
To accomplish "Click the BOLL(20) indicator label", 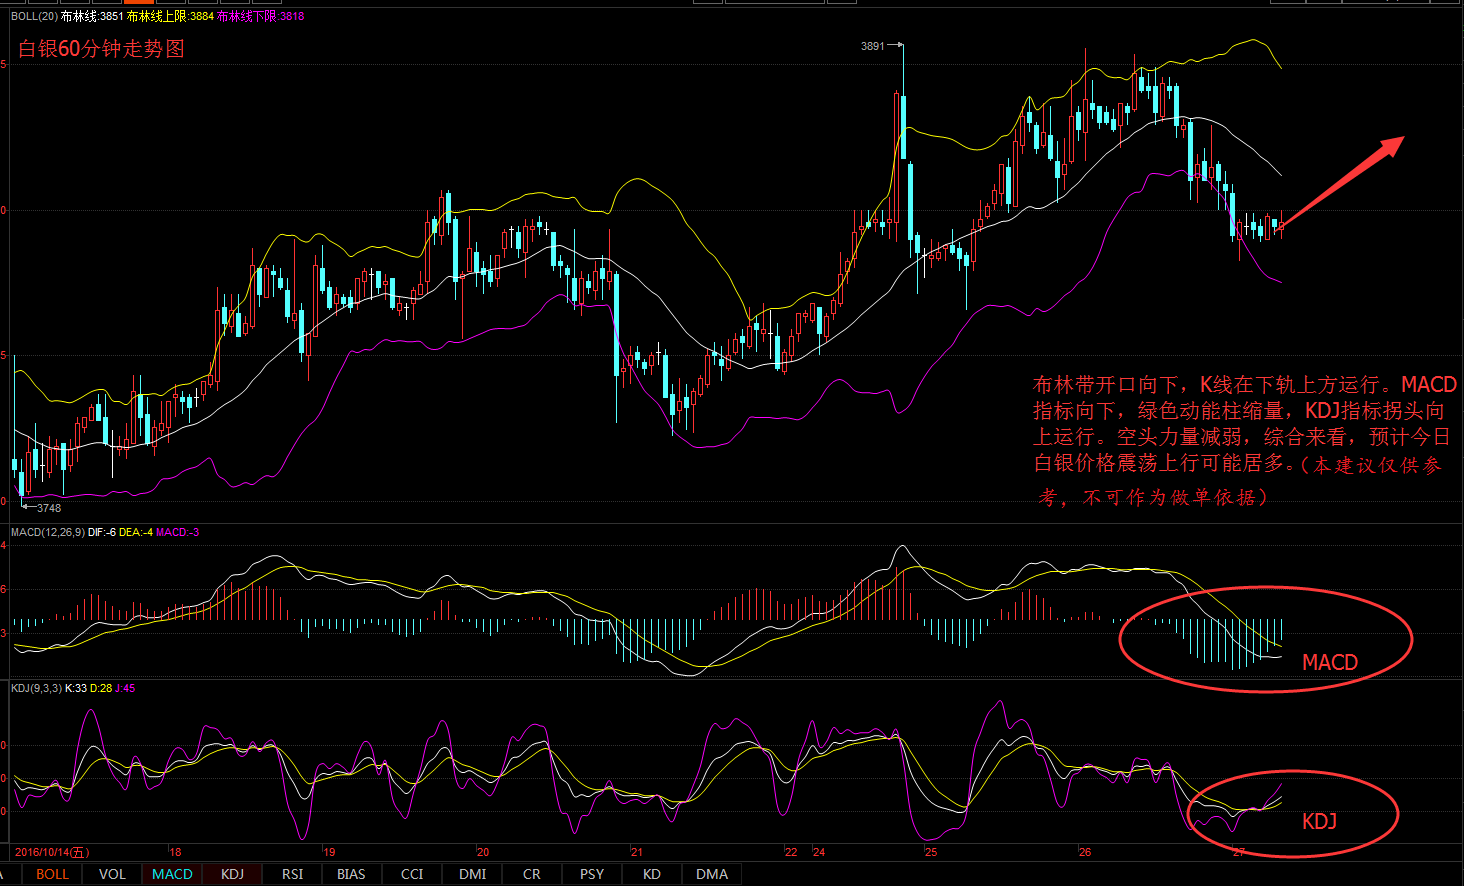I will coord(34,16).
